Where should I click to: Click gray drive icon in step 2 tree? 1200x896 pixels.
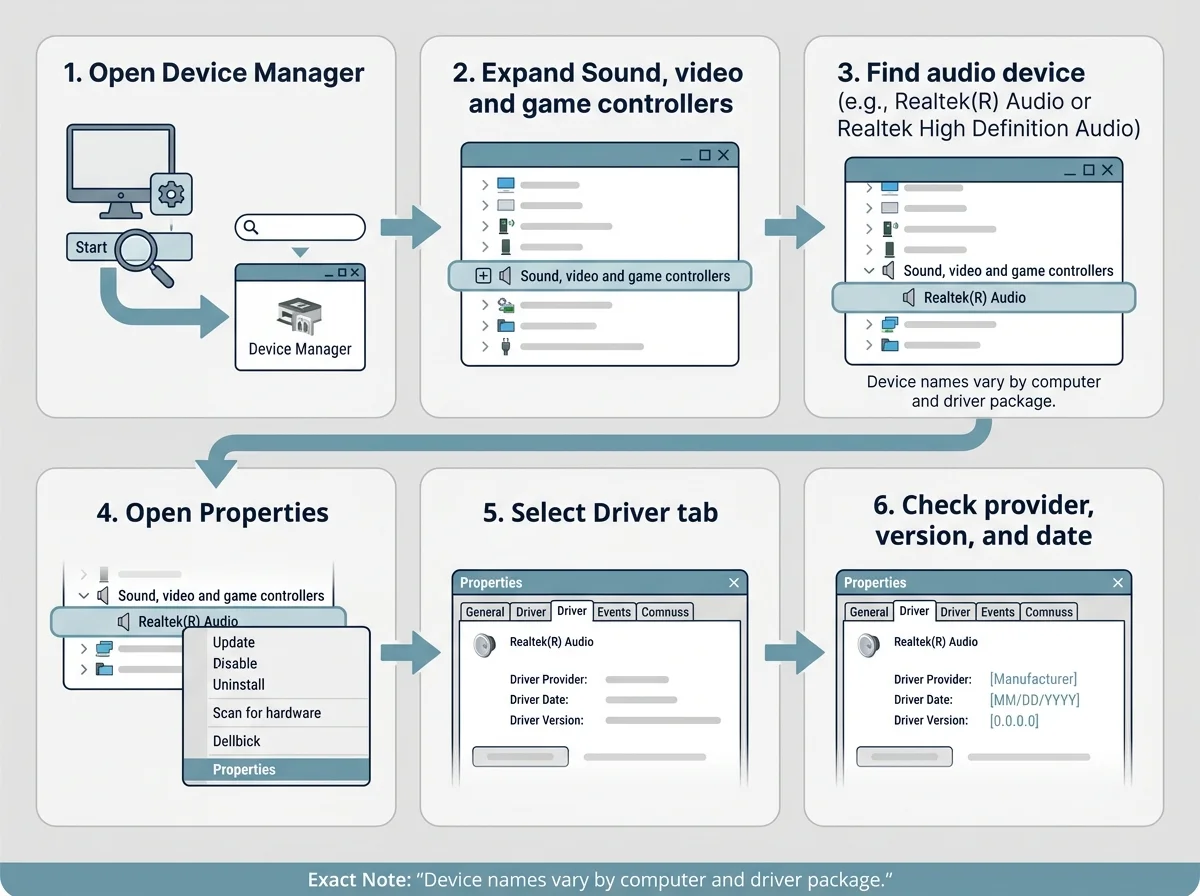(x=506, y=206)
